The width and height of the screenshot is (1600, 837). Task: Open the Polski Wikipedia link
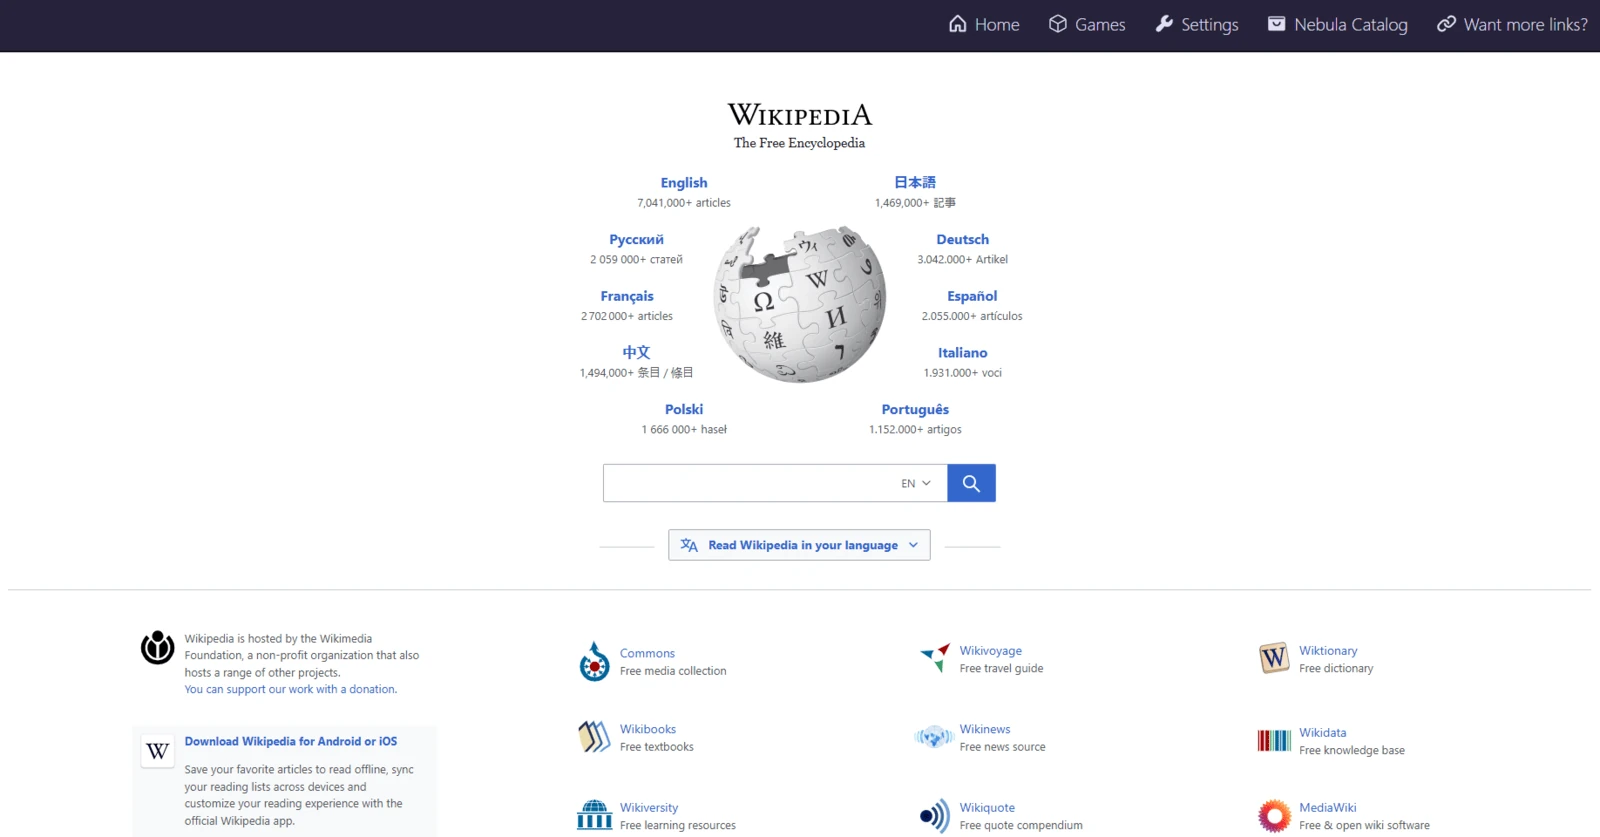click(684, 410)
